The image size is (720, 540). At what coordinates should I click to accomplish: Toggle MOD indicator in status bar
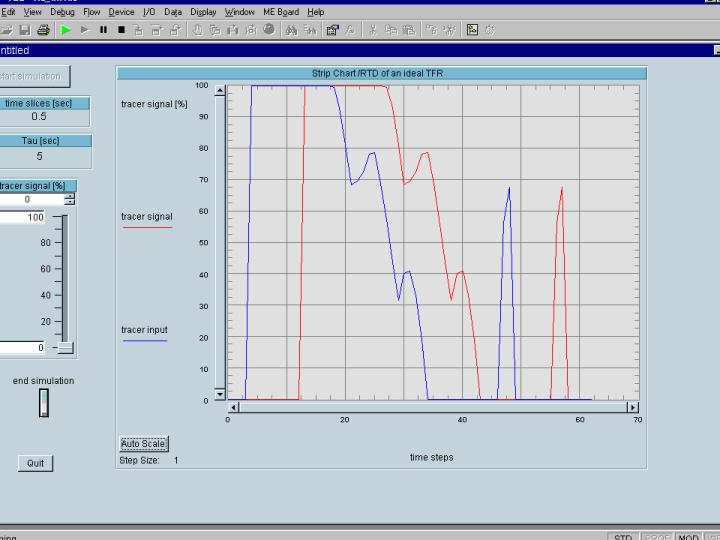[x=688, y=537]
